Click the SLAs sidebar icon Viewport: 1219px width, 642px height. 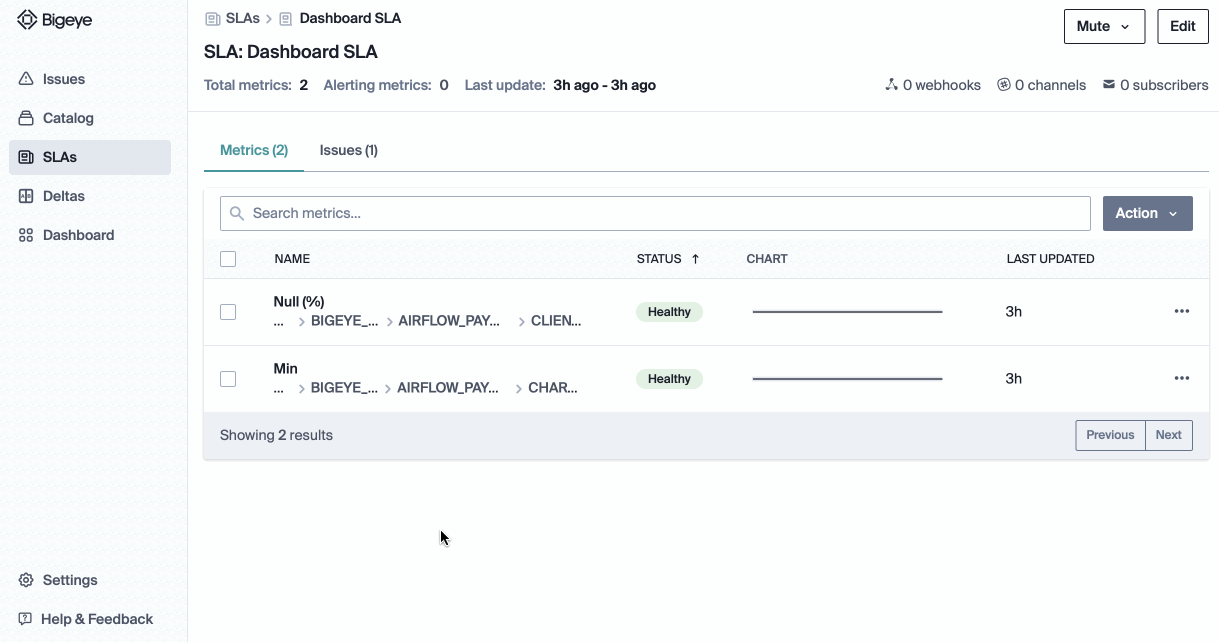click(x=26, y=157)
